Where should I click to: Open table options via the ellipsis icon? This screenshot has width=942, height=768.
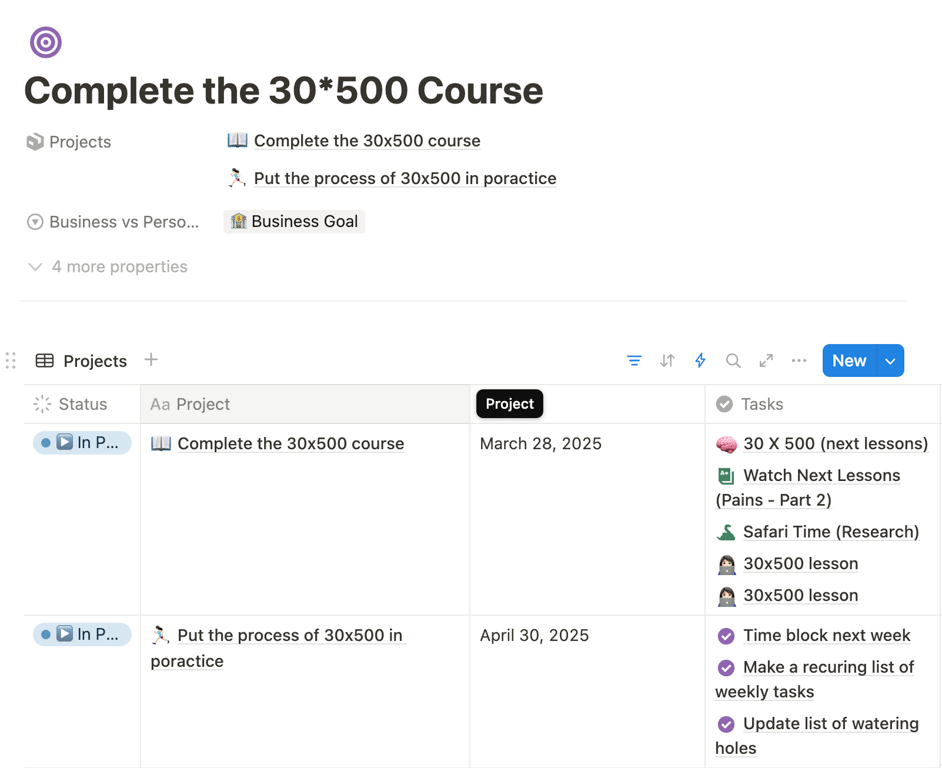pos(798,360)
